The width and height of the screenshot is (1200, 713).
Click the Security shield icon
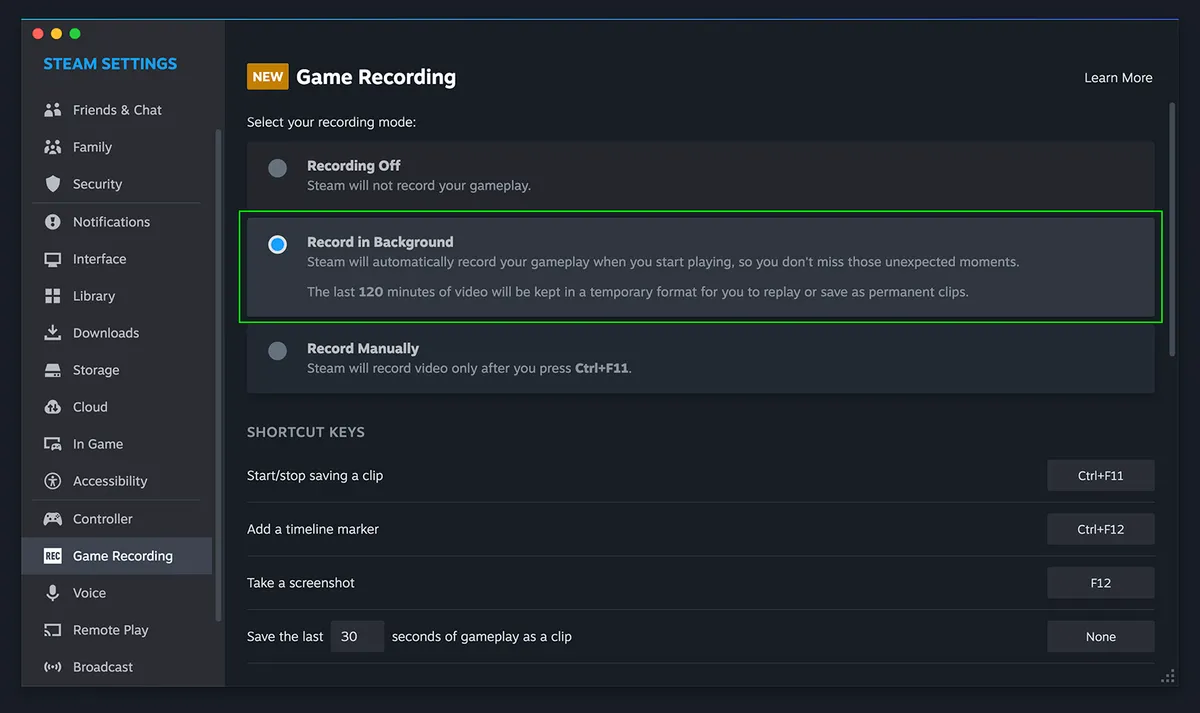click(53, 184)
